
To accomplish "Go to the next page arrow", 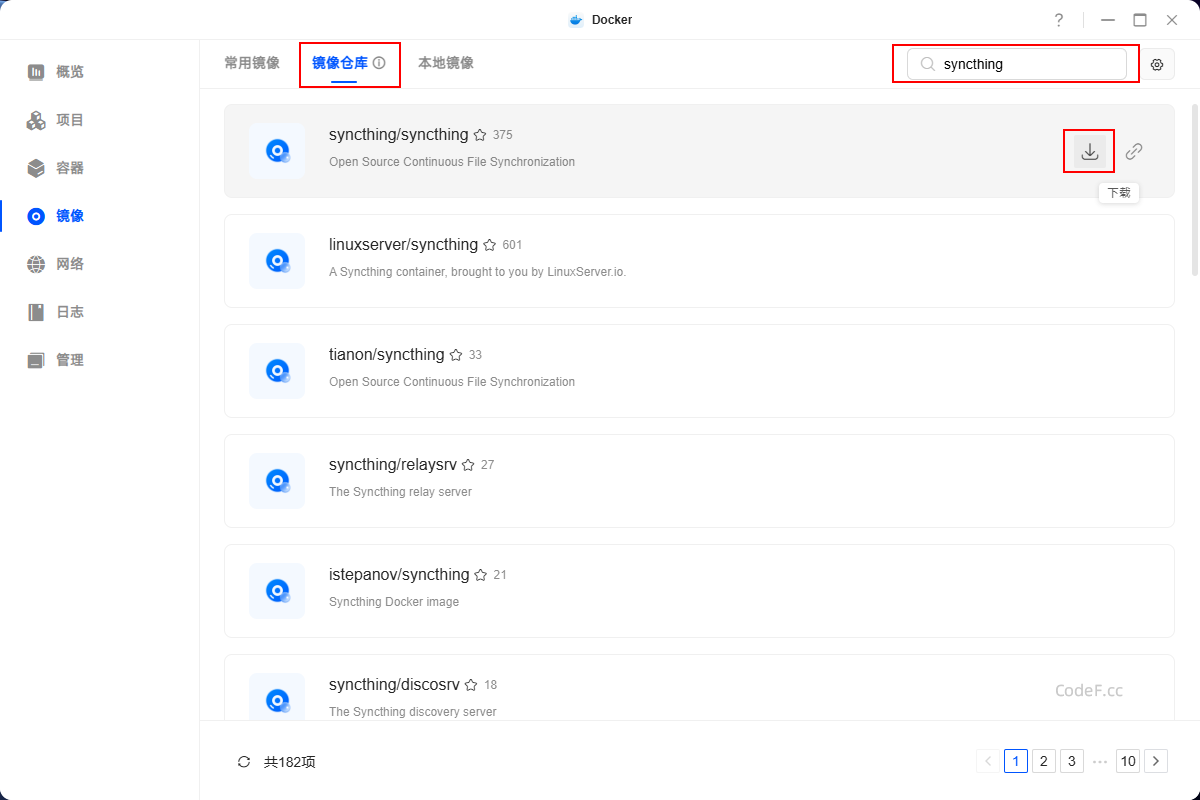I will coord(1156,761).
